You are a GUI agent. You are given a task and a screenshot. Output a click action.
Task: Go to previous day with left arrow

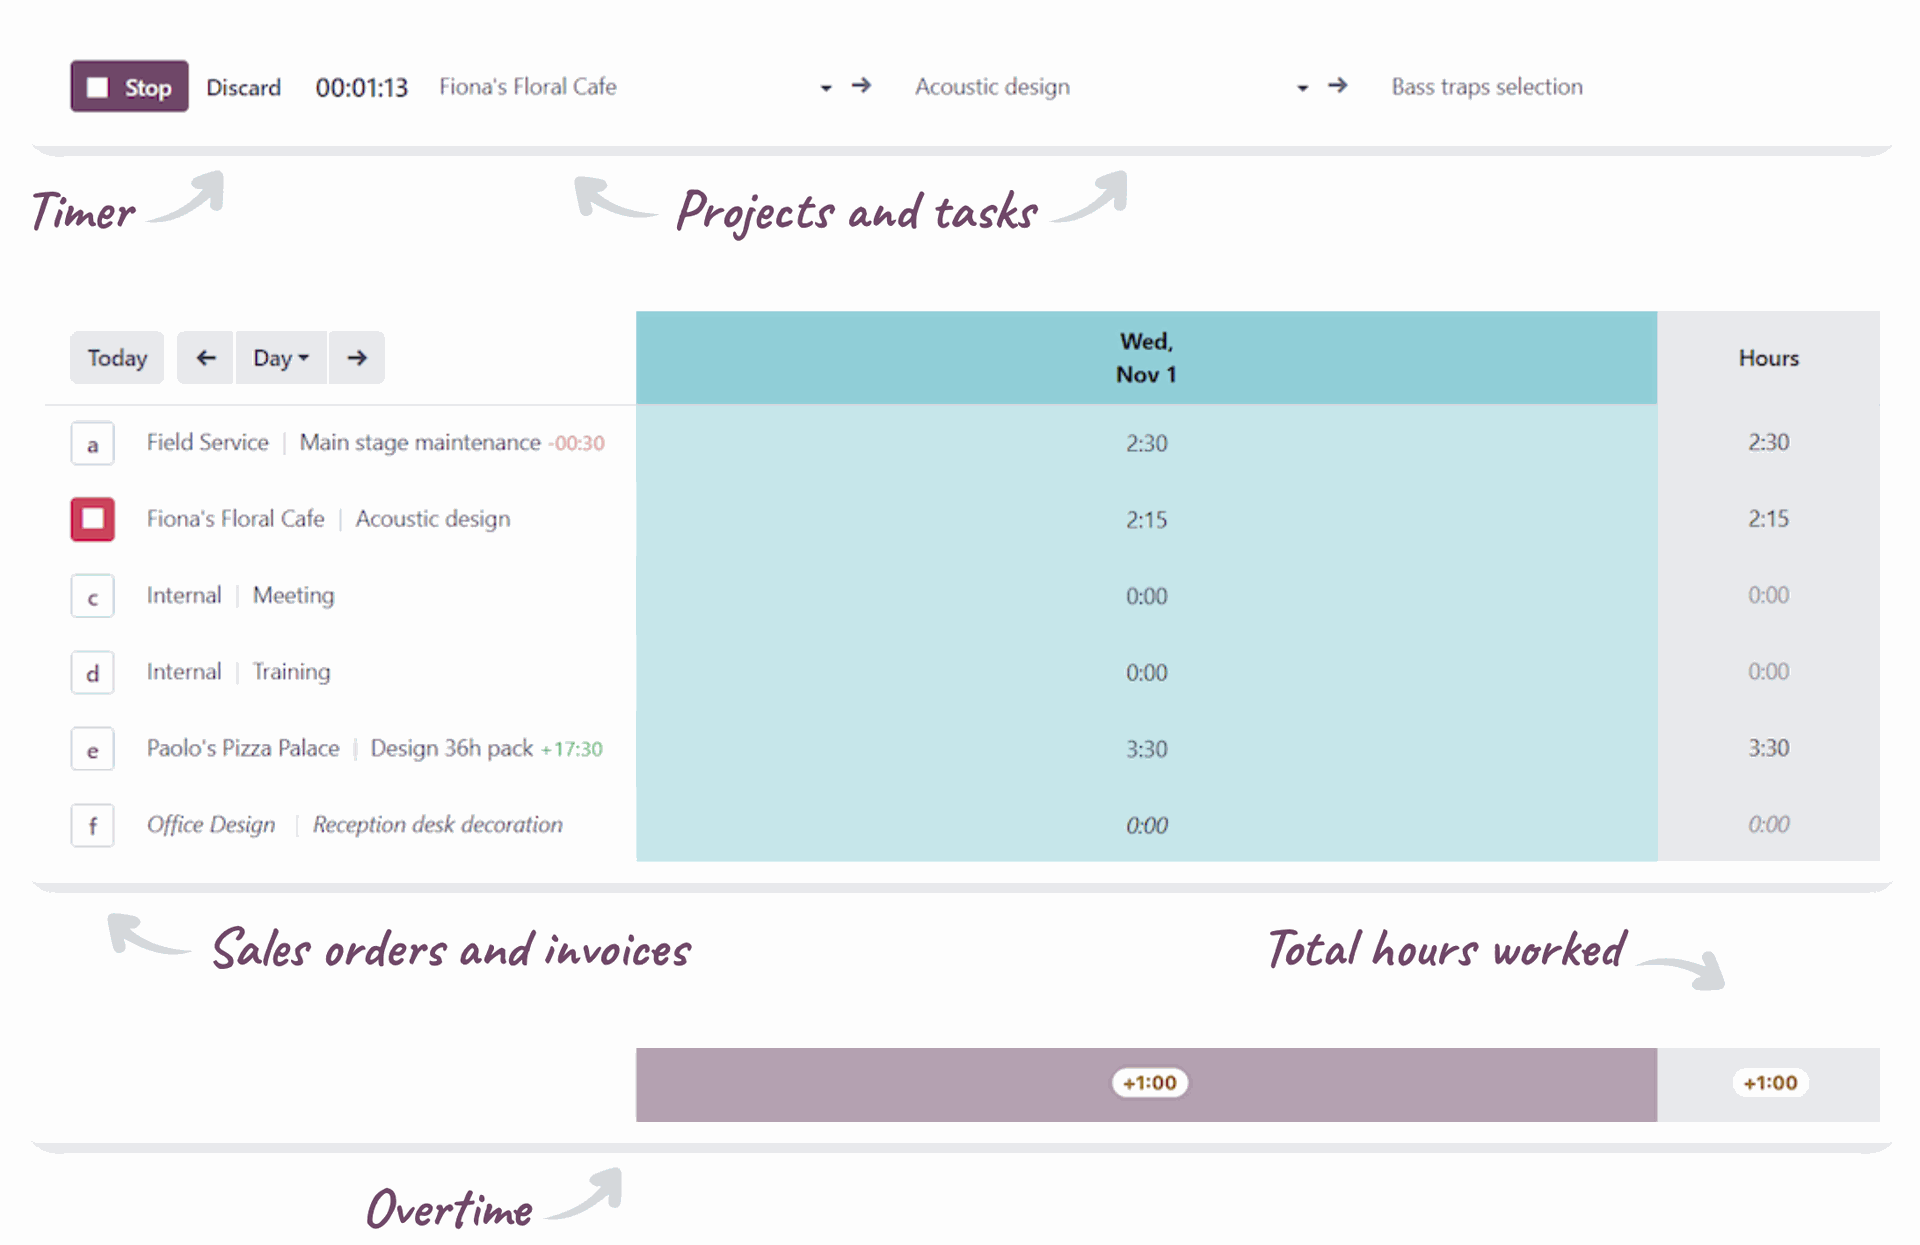point(206,358)
